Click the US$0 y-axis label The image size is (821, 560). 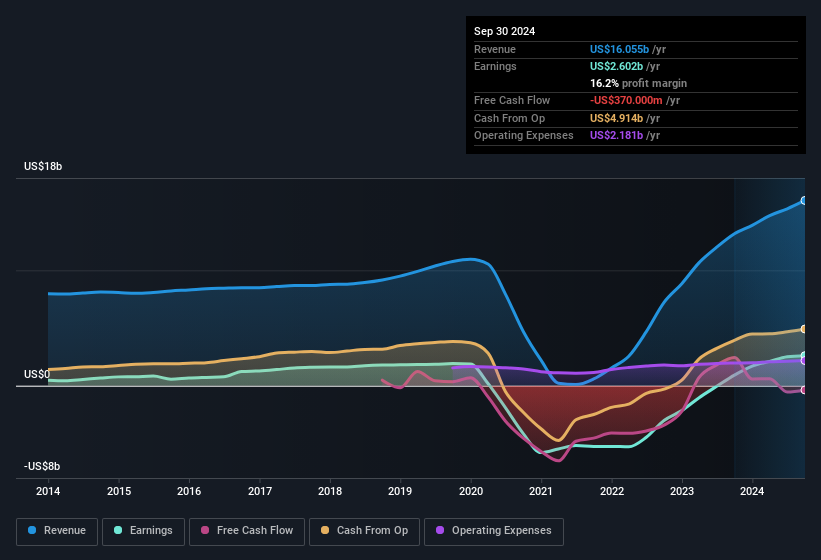coord(37,374)
